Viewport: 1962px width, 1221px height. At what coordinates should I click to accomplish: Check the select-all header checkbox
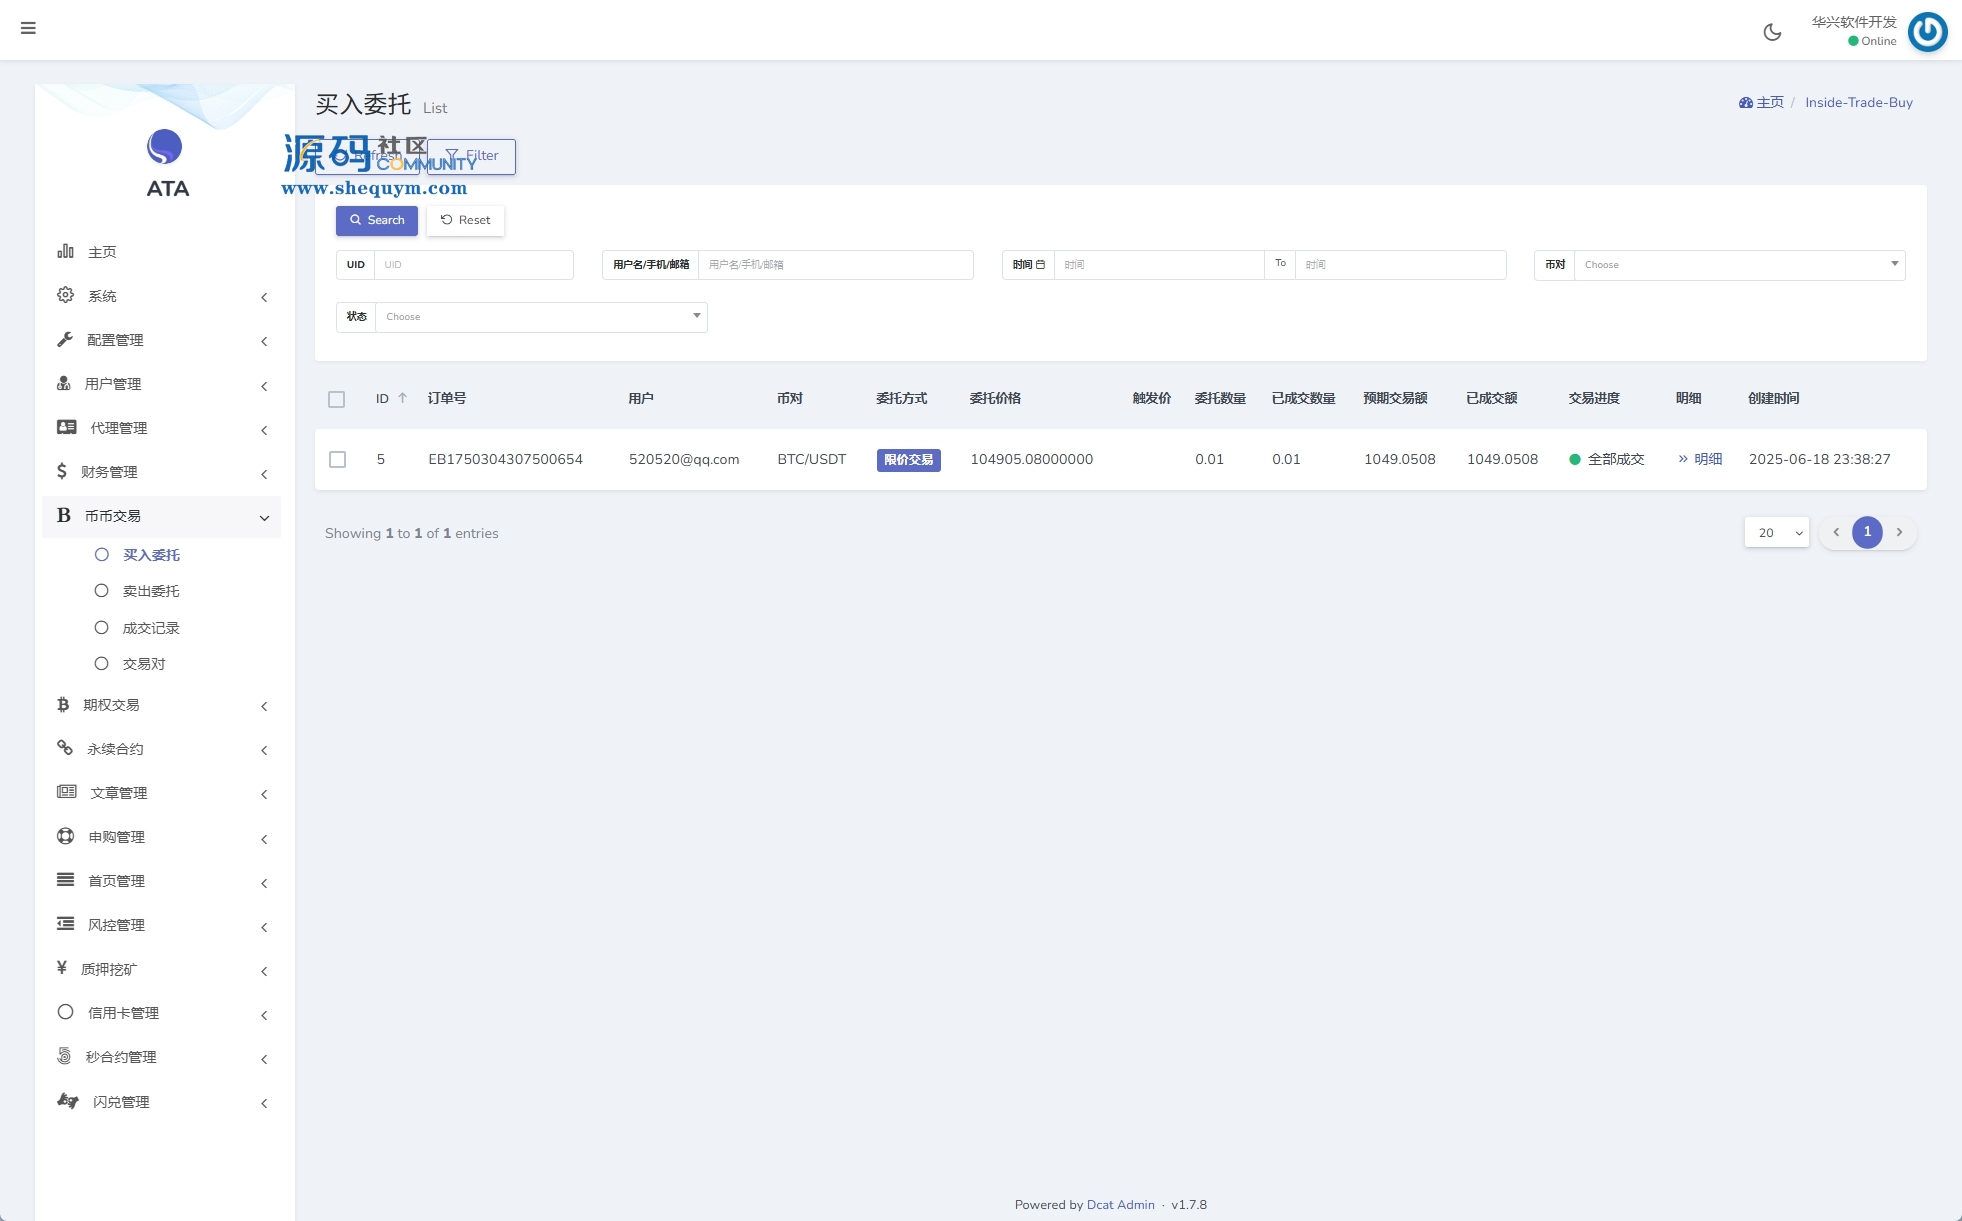pyautogui.click(x=337, y=399)
